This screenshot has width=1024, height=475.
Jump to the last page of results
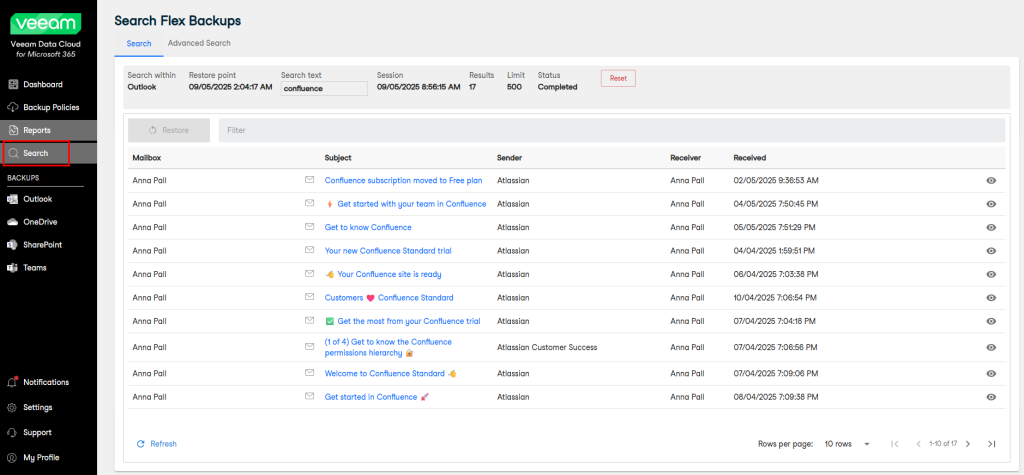click(991, 444)
